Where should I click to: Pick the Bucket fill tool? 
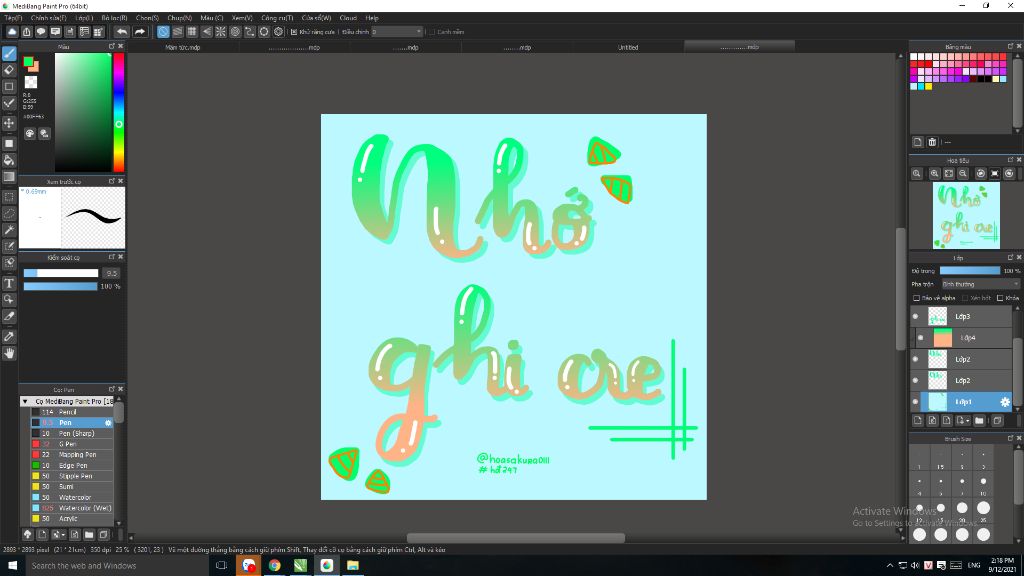(x=9, y=160)
